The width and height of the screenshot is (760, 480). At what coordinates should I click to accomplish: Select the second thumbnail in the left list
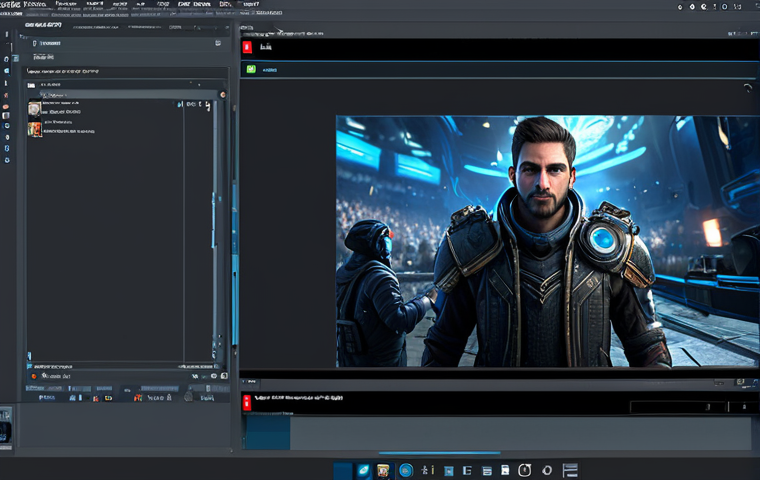pos(35,129)
